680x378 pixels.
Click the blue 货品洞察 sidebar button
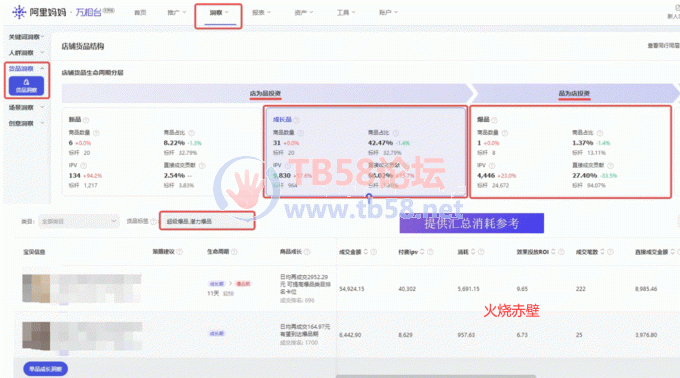[26, 86]
